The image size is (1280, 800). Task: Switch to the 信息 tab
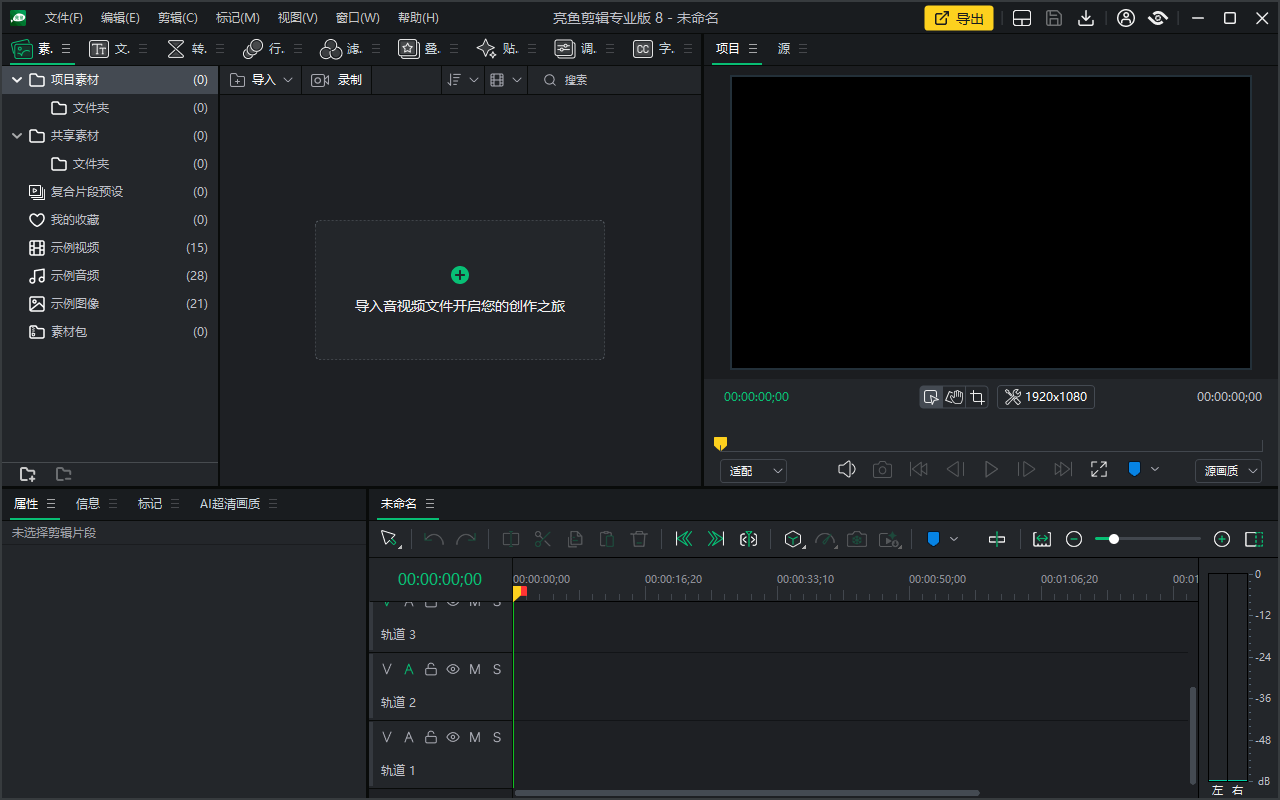[88, 503]
